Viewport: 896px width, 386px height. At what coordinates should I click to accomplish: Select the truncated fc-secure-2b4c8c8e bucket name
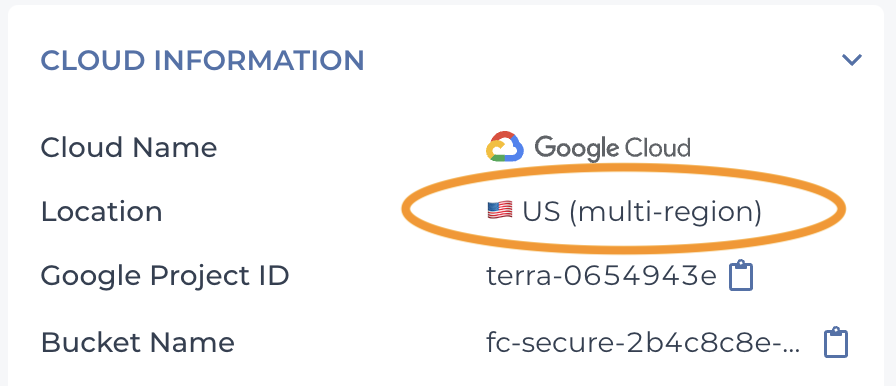643,343
